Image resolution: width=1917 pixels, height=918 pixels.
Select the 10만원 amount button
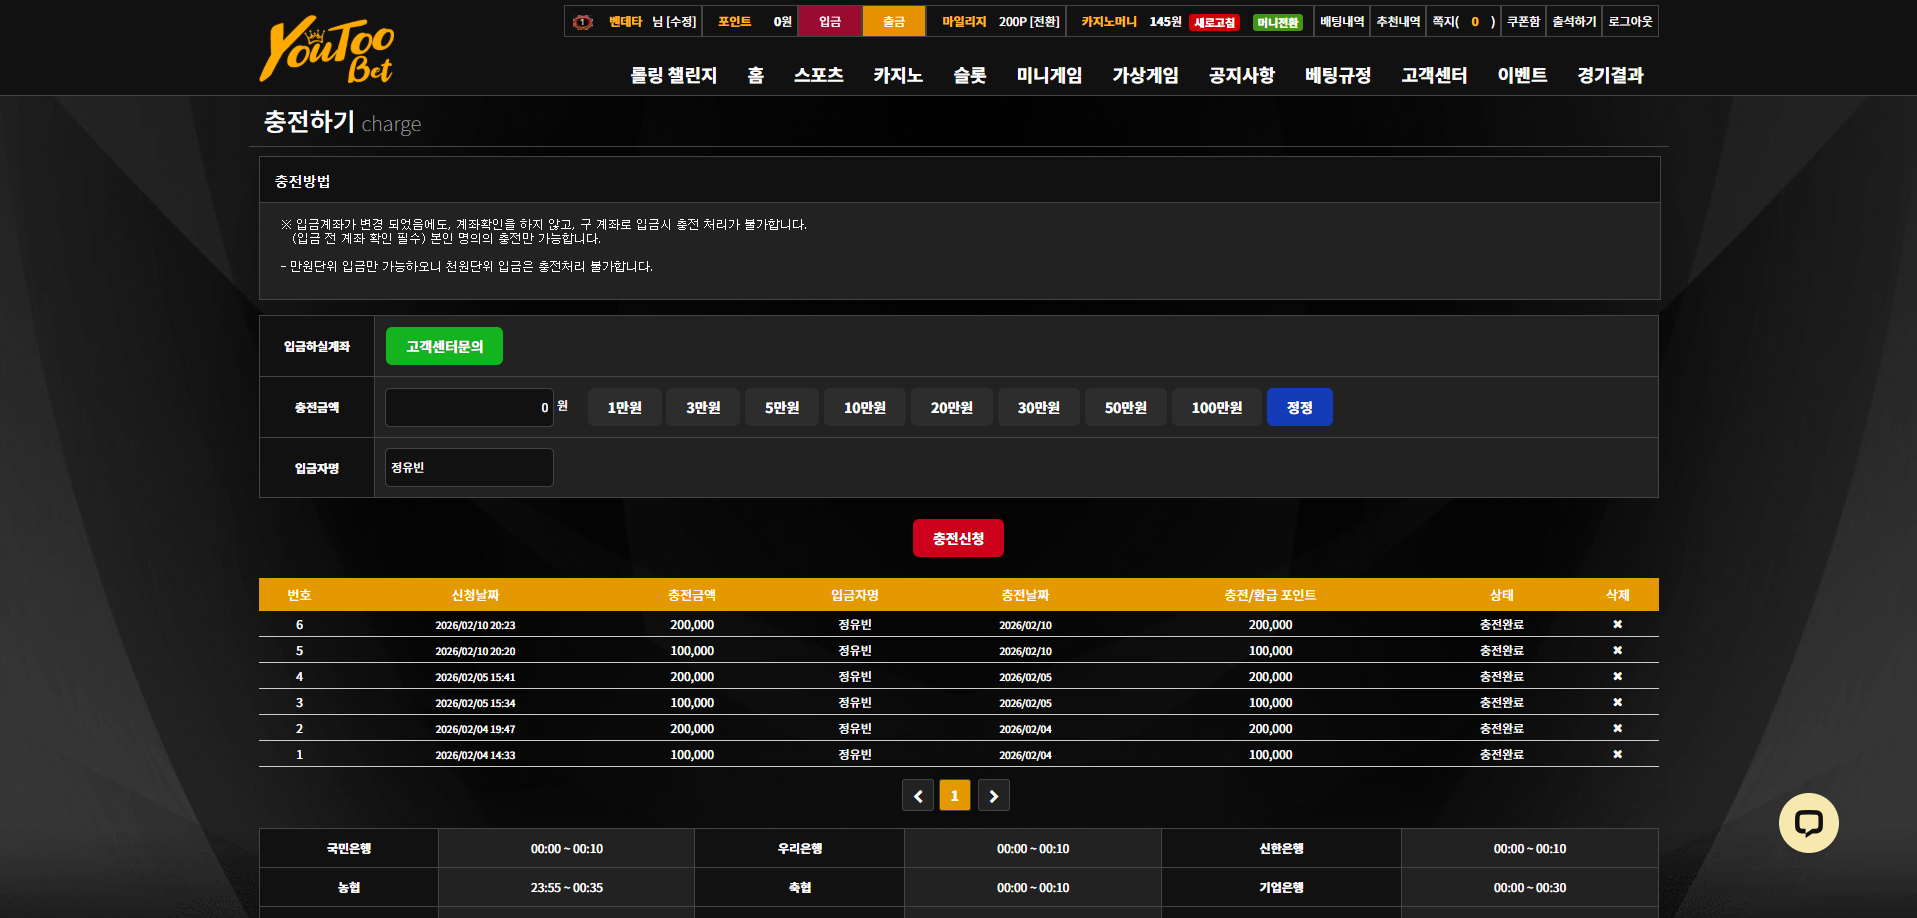[x=864, y=407]
